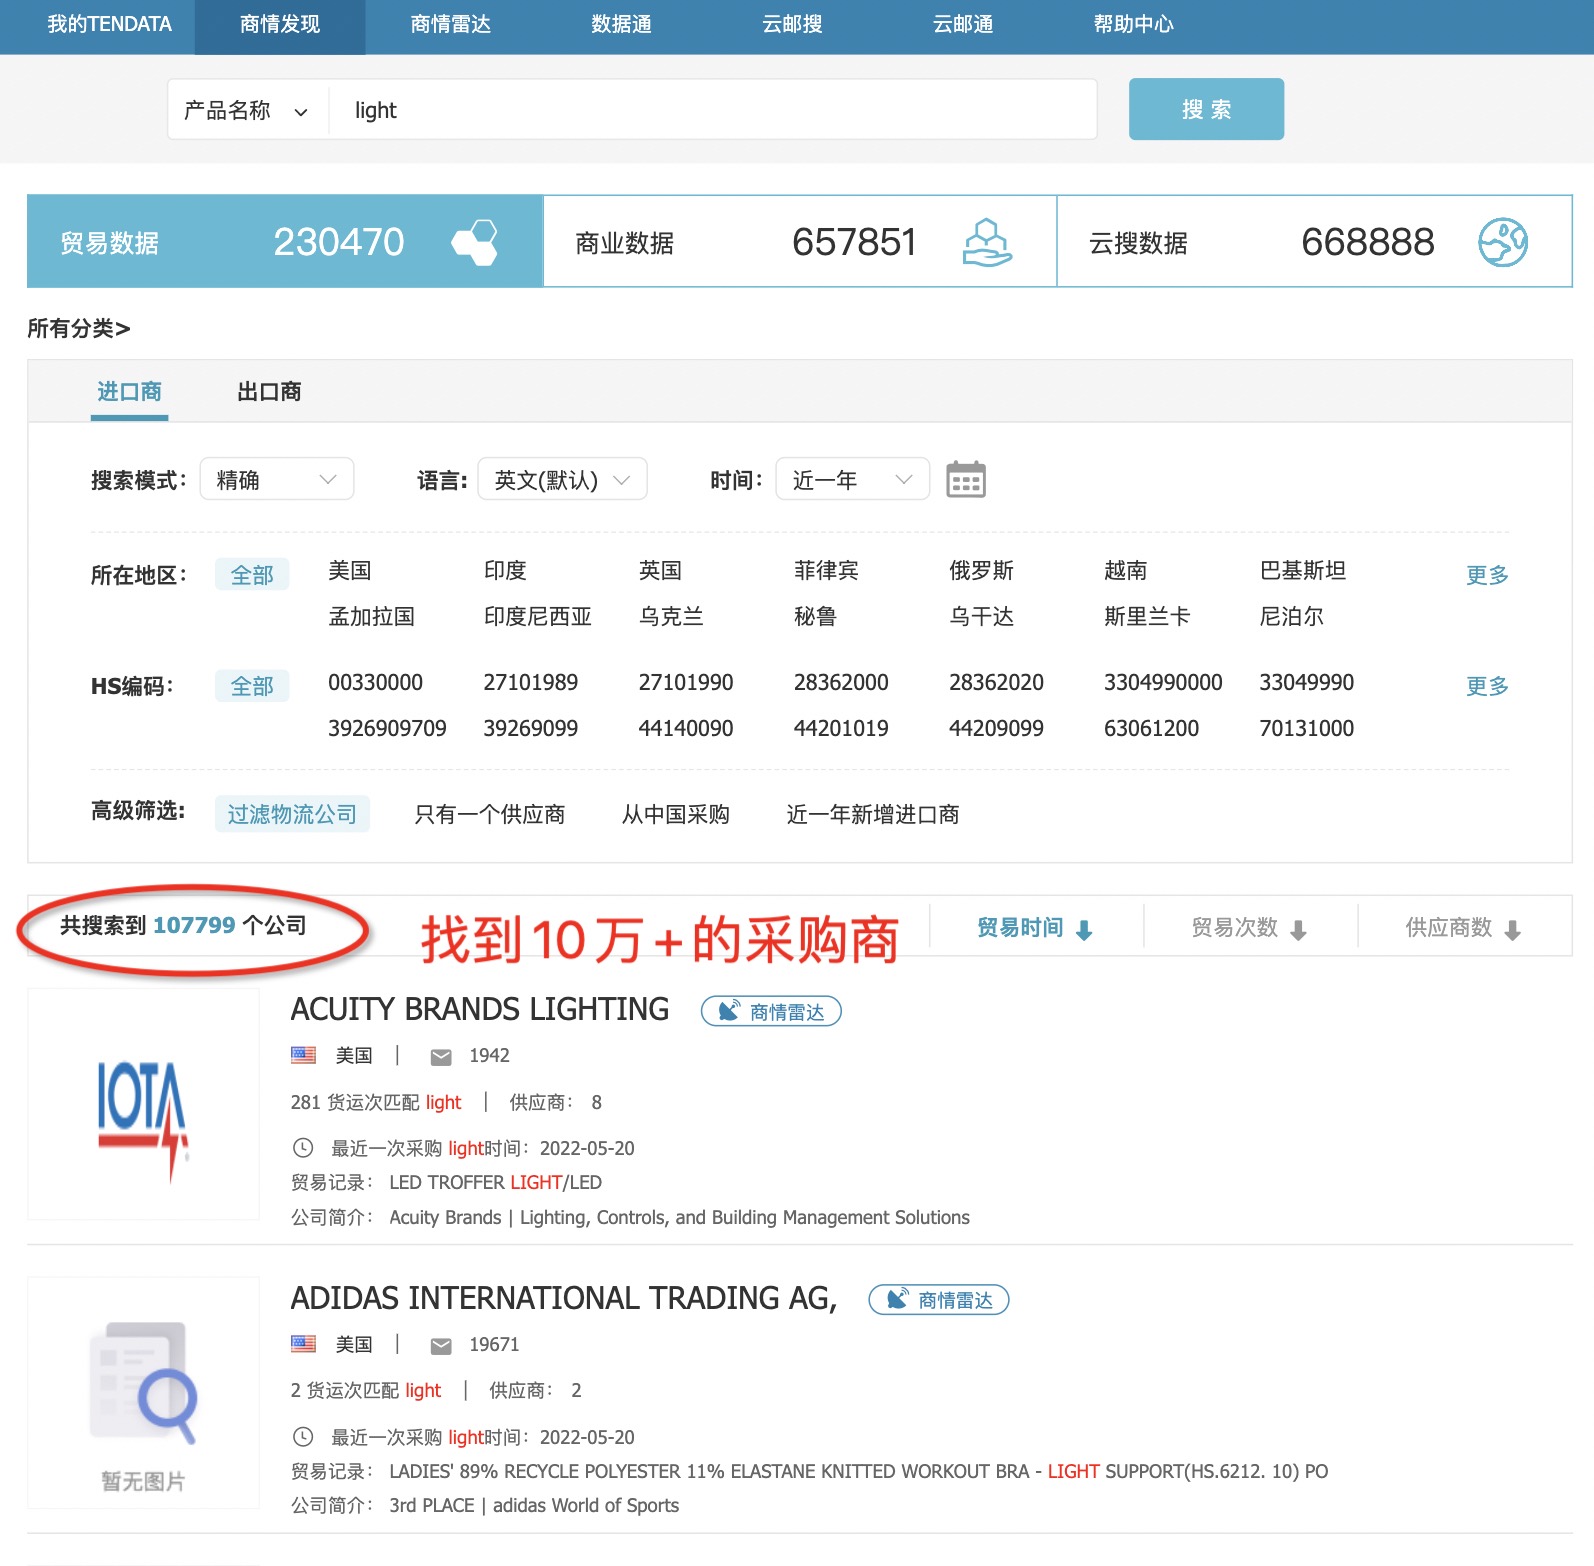Click the light search input field

tap(713, 110)
